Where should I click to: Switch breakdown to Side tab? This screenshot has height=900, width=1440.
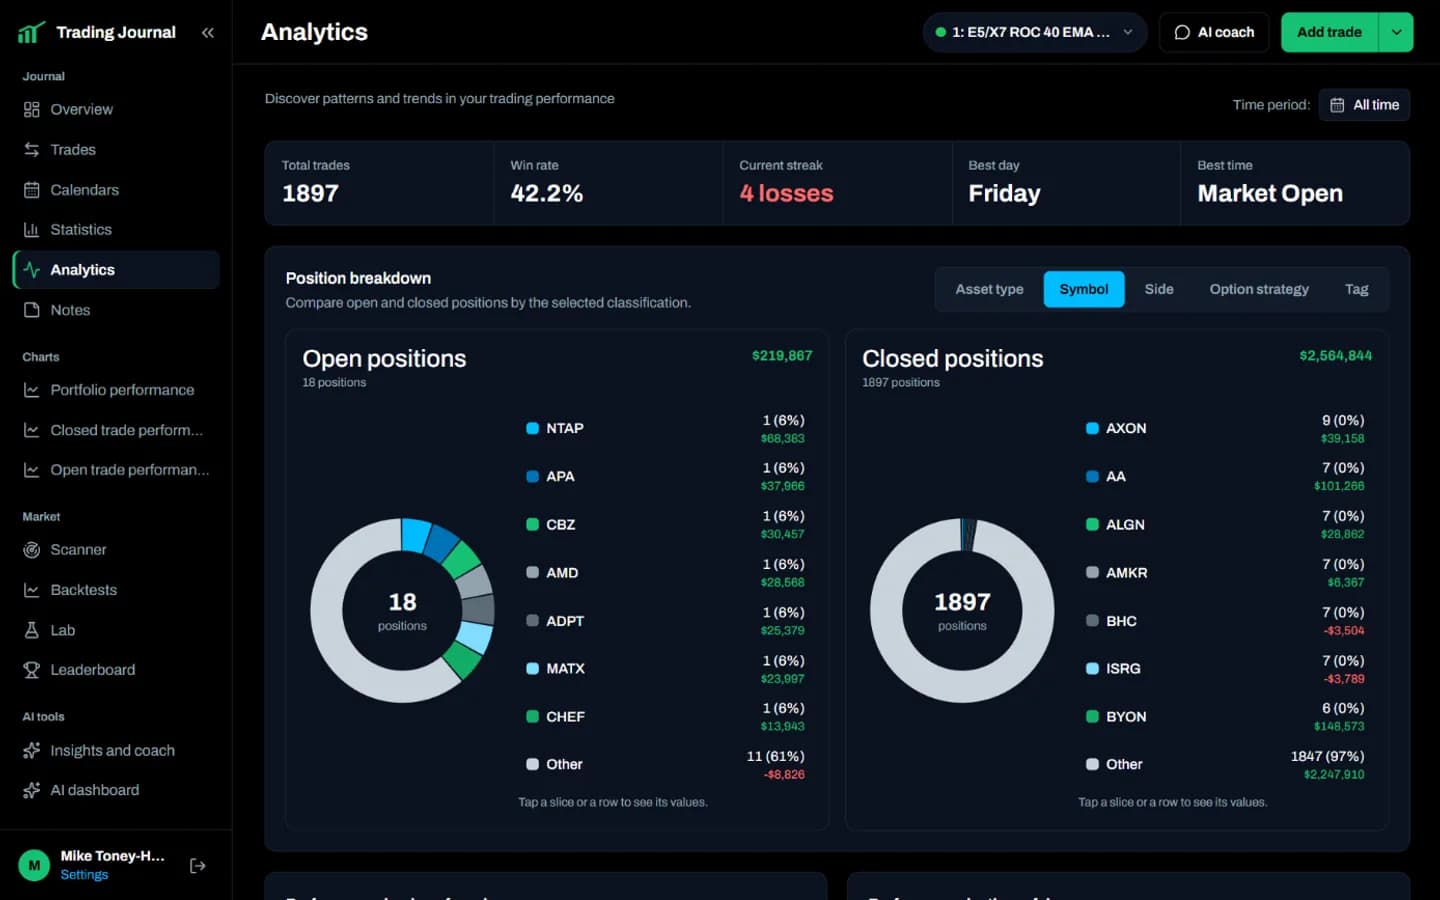pos(1159,289)
